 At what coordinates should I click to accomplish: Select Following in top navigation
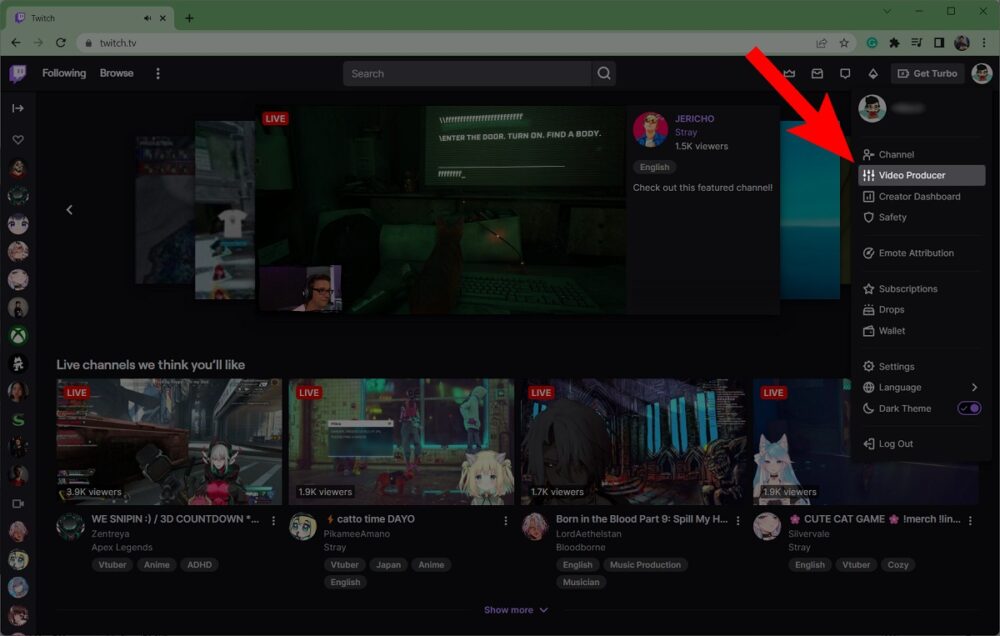[63, 73]
